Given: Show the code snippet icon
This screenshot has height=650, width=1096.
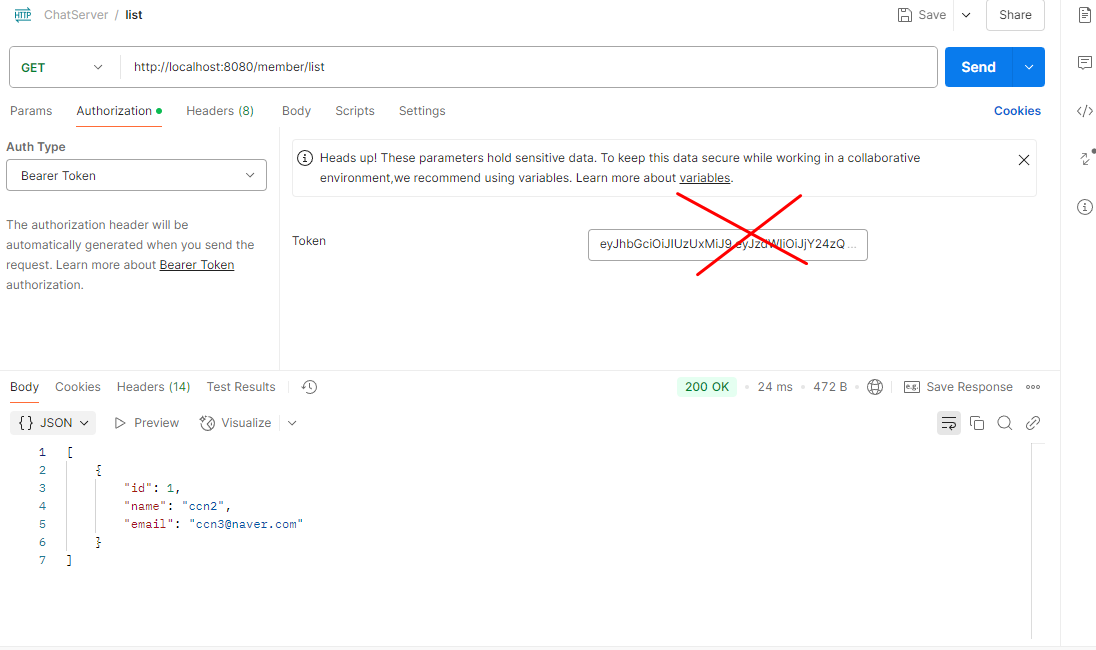Looking at the screenshot, I should [1085, 111].
